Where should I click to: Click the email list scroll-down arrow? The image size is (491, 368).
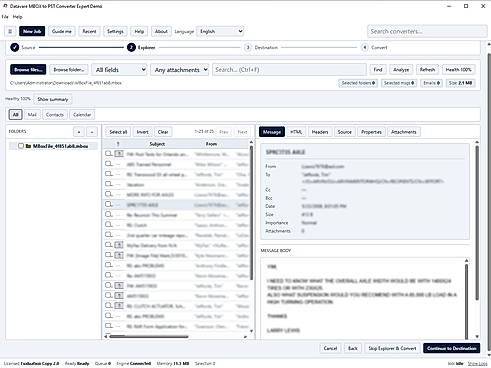(x=251, y=331)
